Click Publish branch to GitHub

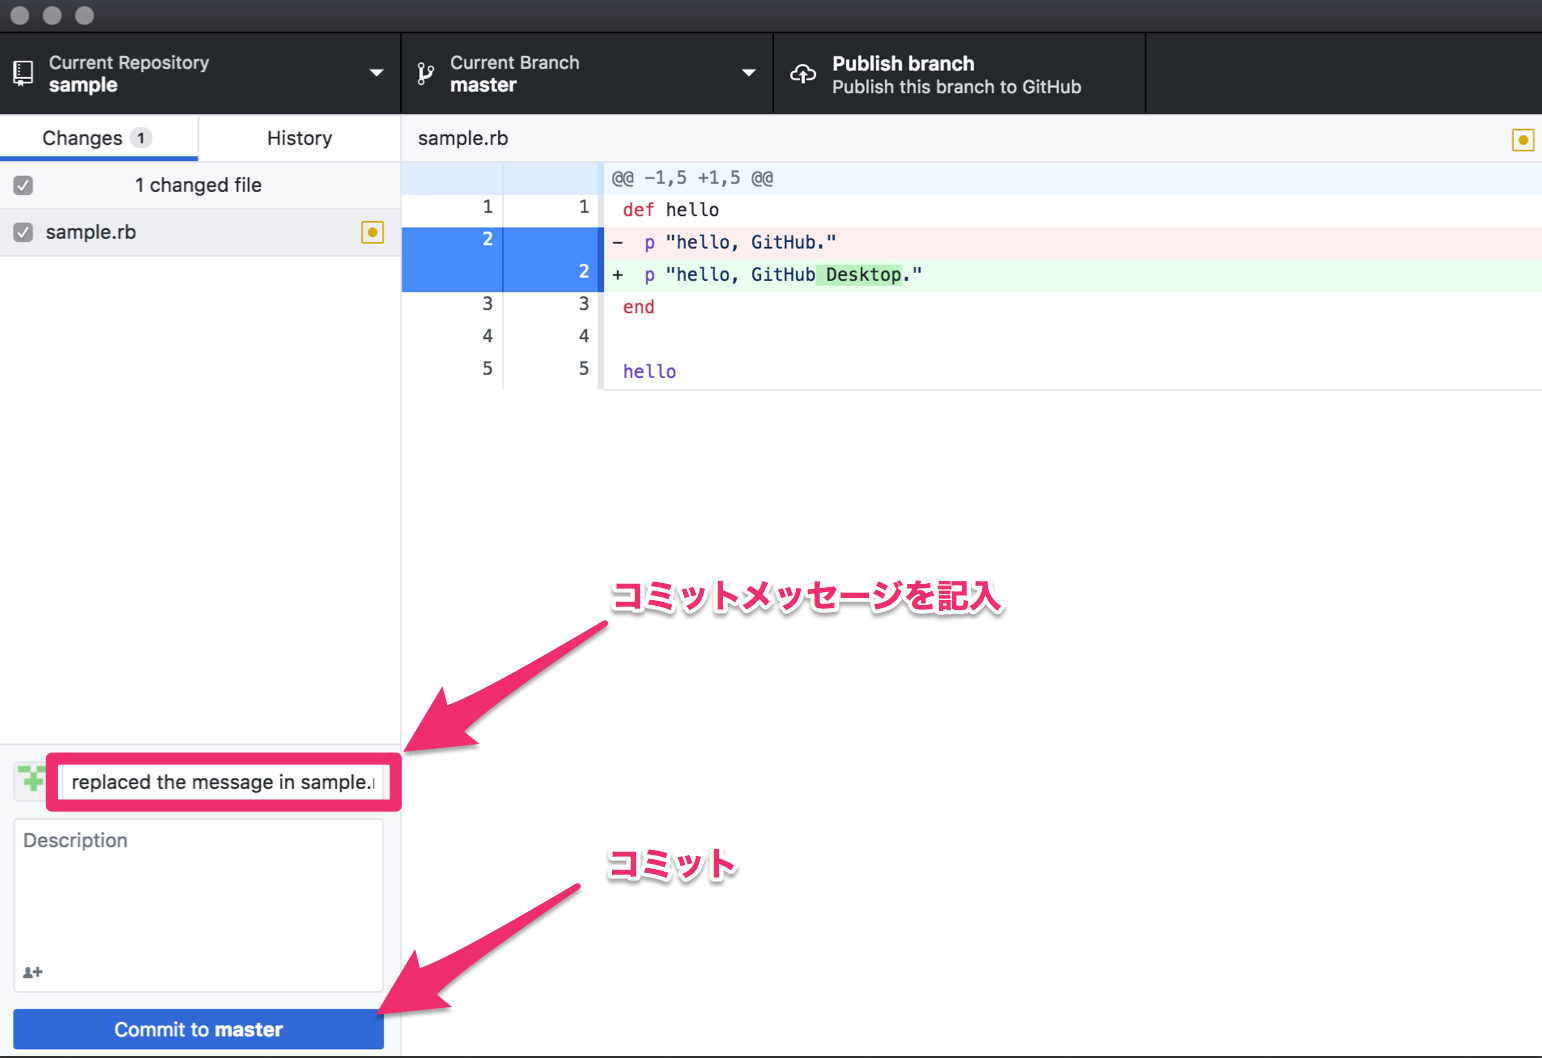(x=958, y=74)
